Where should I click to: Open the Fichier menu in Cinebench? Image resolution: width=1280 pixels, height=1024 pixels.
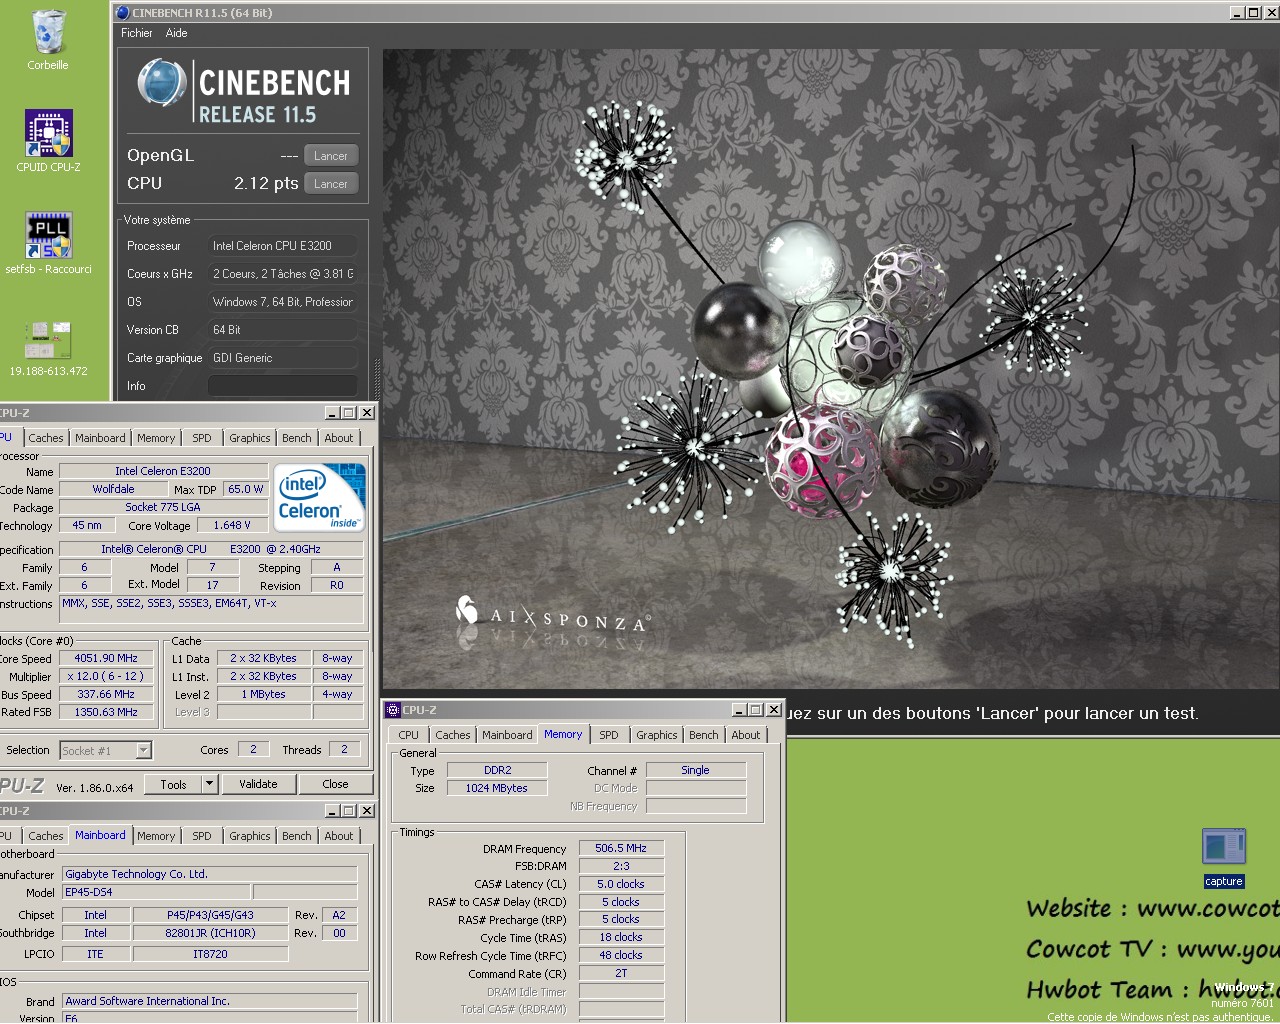pos(137,33)
